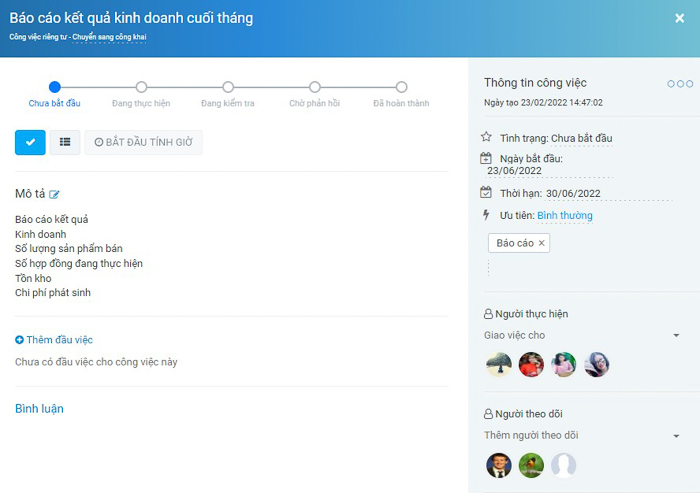Select the suited man follower avatar
Screen dimensions: 700x493
tap(499, 465)
